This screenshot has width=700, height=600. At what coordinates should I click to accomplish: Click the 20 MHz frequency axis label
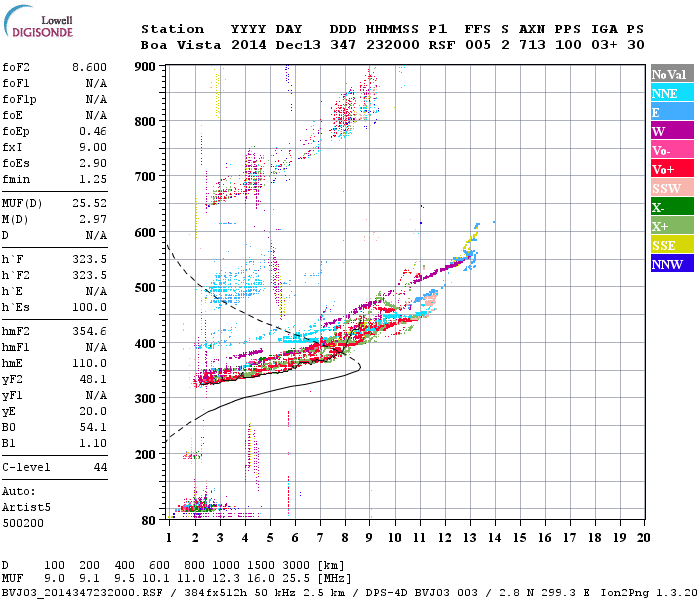pos(643,538)
